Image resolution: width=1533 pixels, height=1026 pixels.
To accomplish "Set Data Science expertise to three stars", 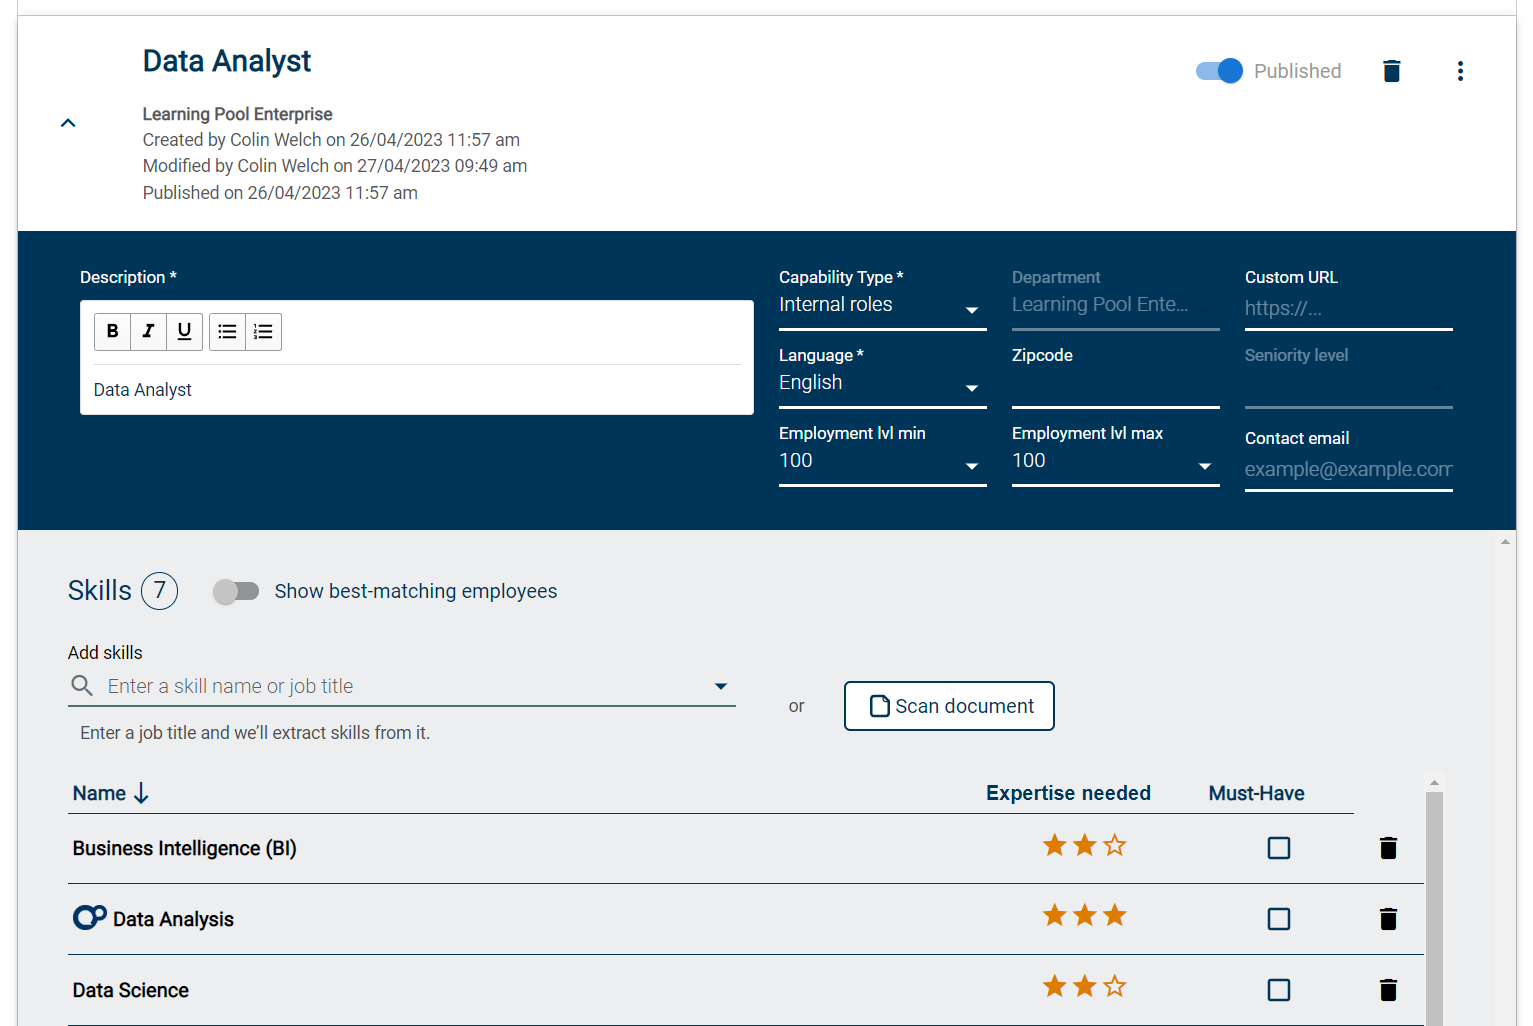I will (1114, 987).
